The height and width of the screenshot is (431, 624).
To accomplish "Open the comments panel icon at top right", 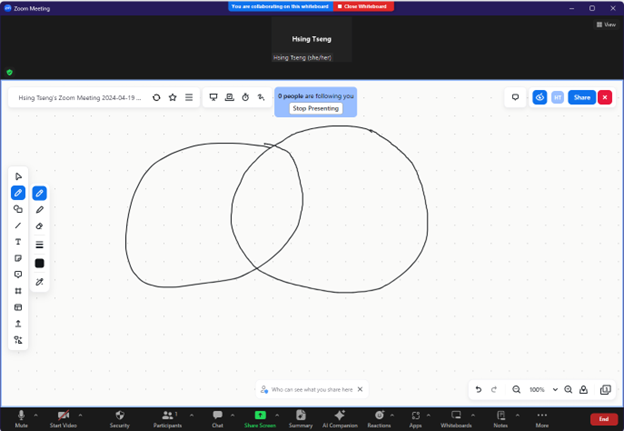I will coord(515,97).
